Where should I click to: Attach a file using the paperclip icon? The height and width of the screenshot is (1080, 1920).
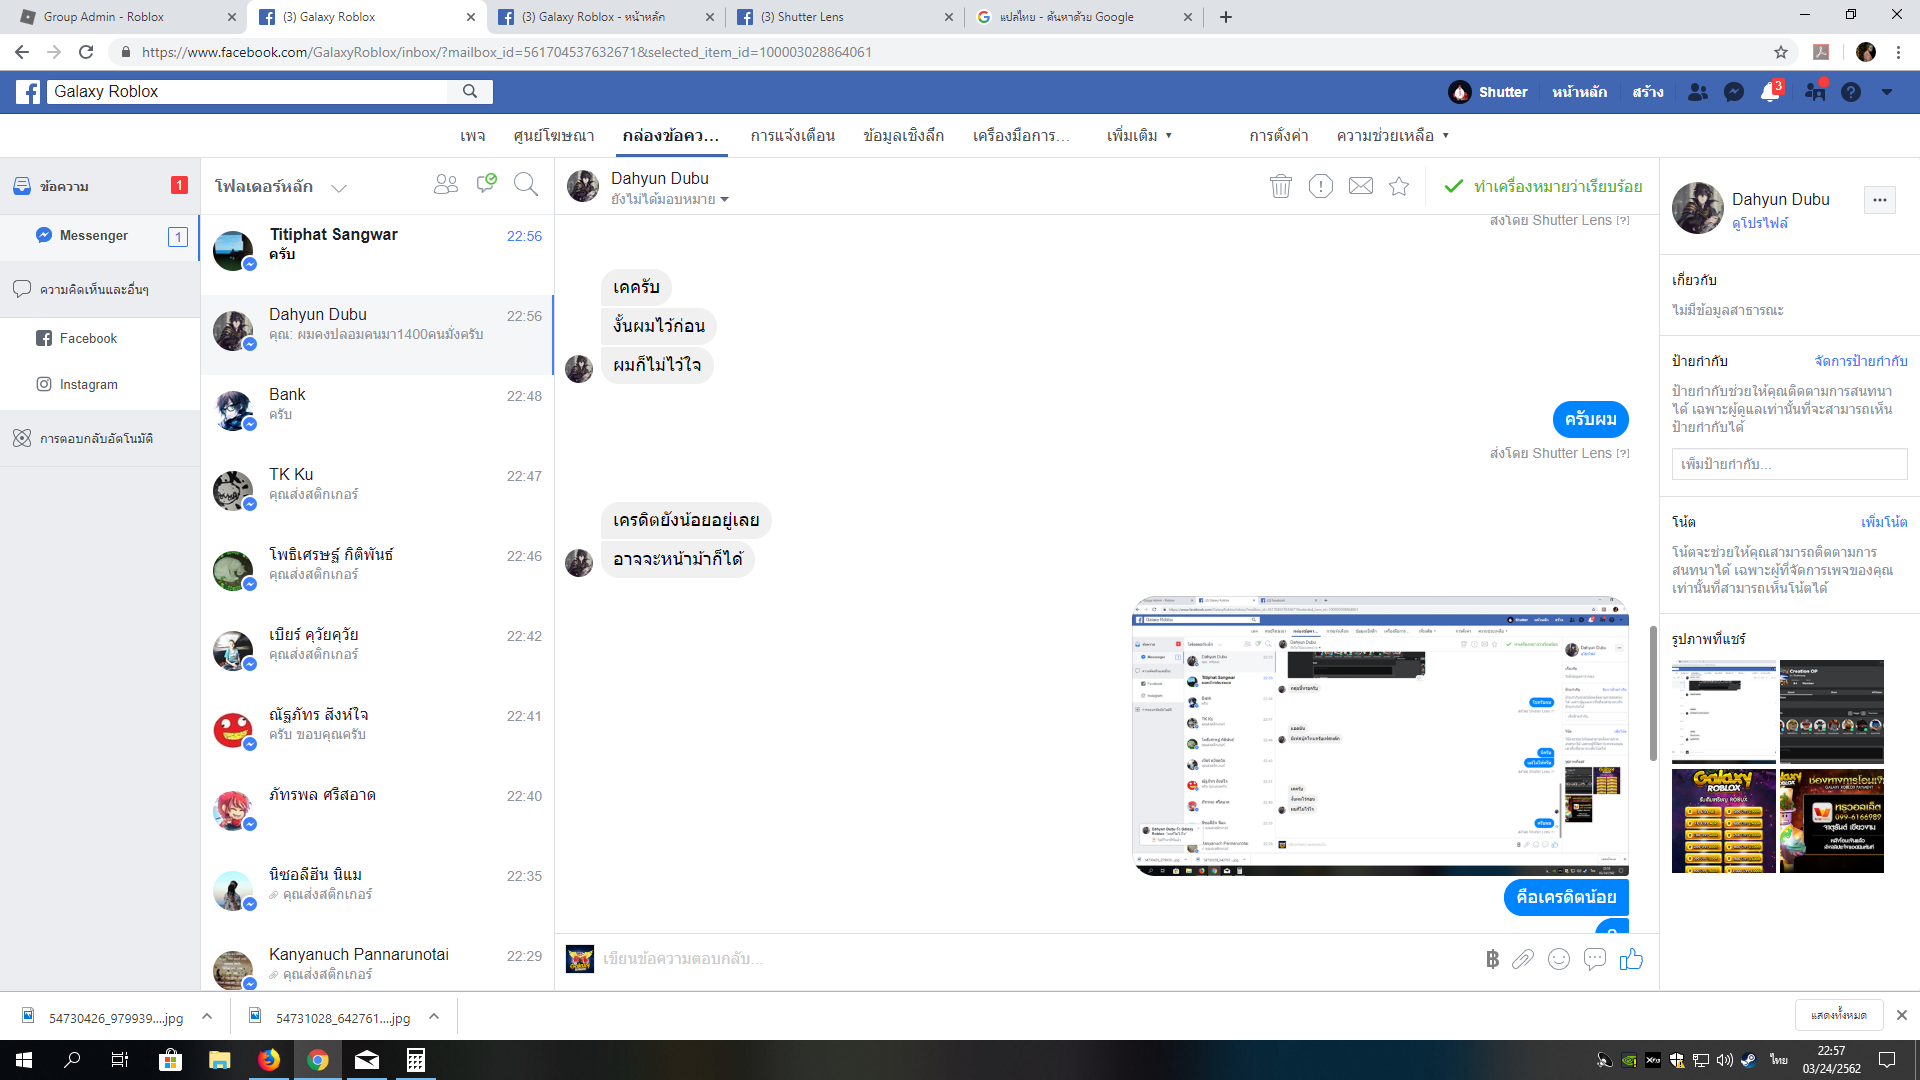point(1523,959)
